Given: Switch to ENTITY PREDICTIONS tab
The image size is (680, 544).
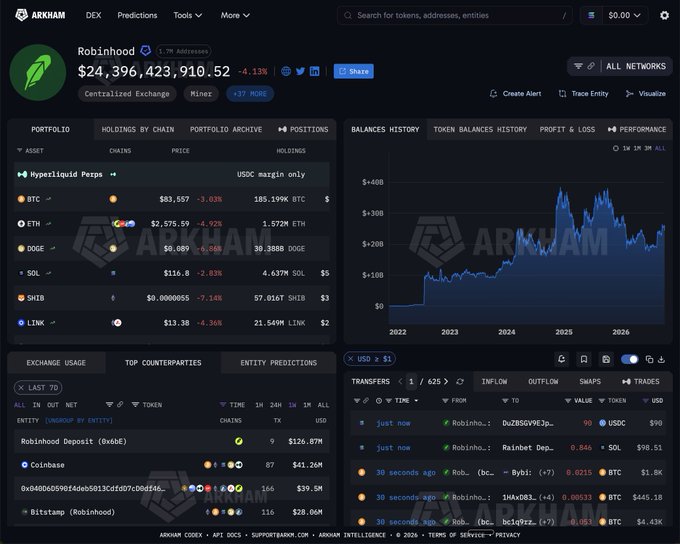Looking at the screenshot, I should (278, 363).
